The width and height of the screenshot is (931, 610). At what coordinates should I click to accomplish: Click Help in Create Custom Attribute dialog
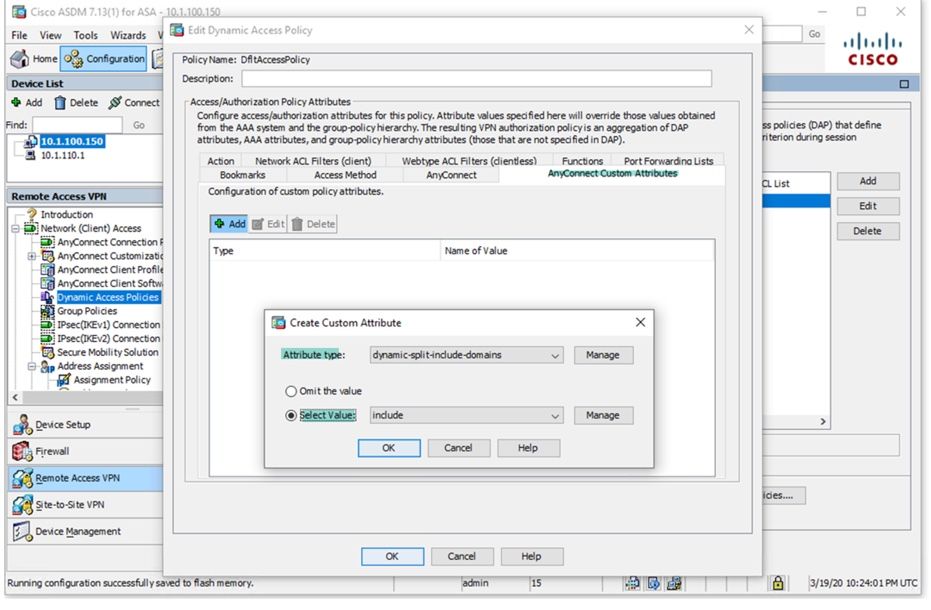point(528,448)
